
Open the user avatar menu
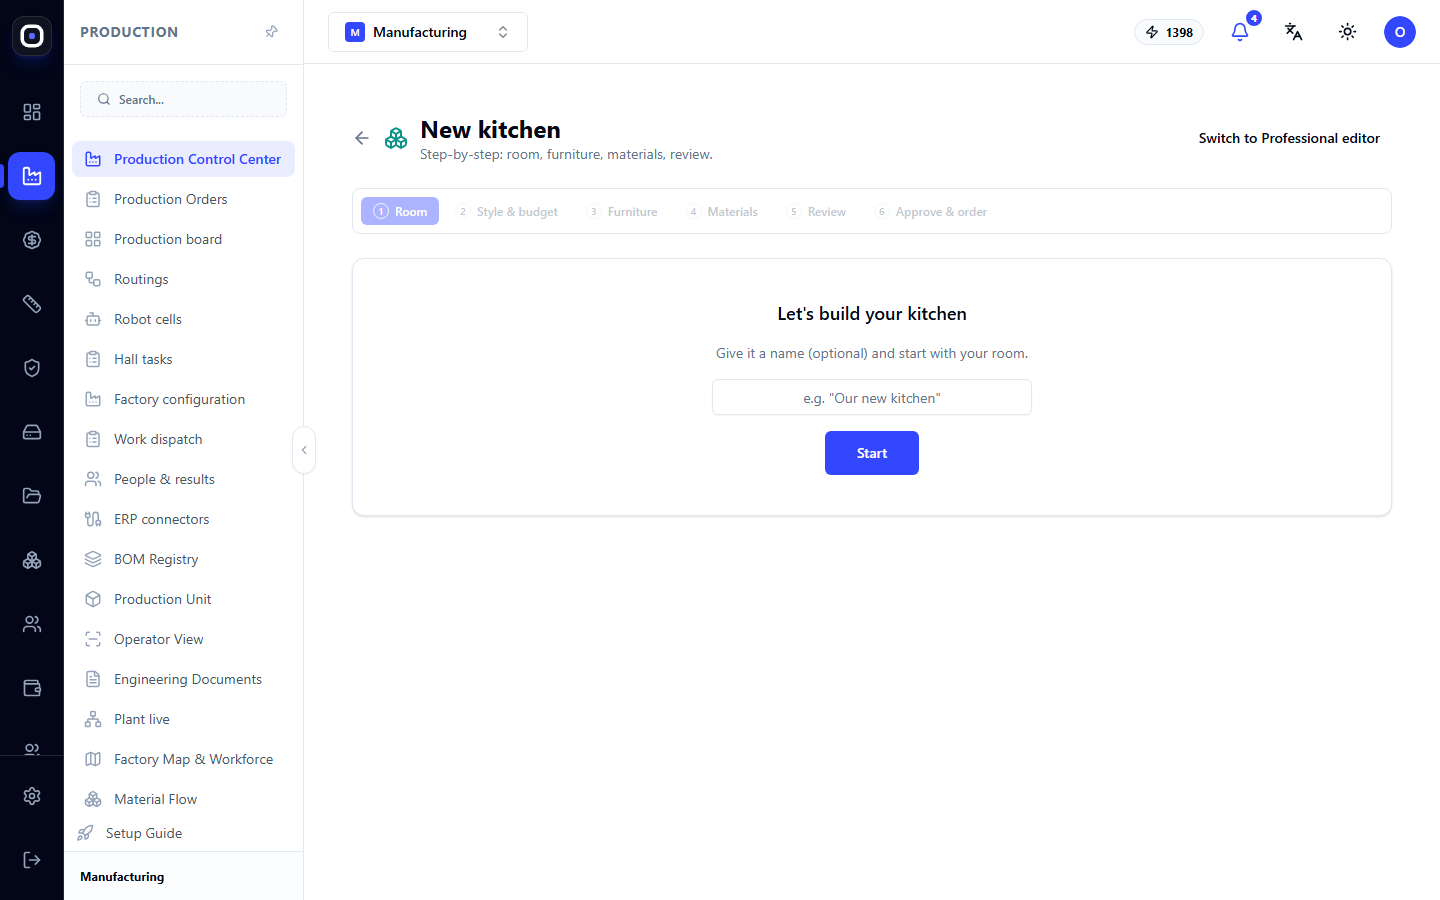[x=1400, y=32]
